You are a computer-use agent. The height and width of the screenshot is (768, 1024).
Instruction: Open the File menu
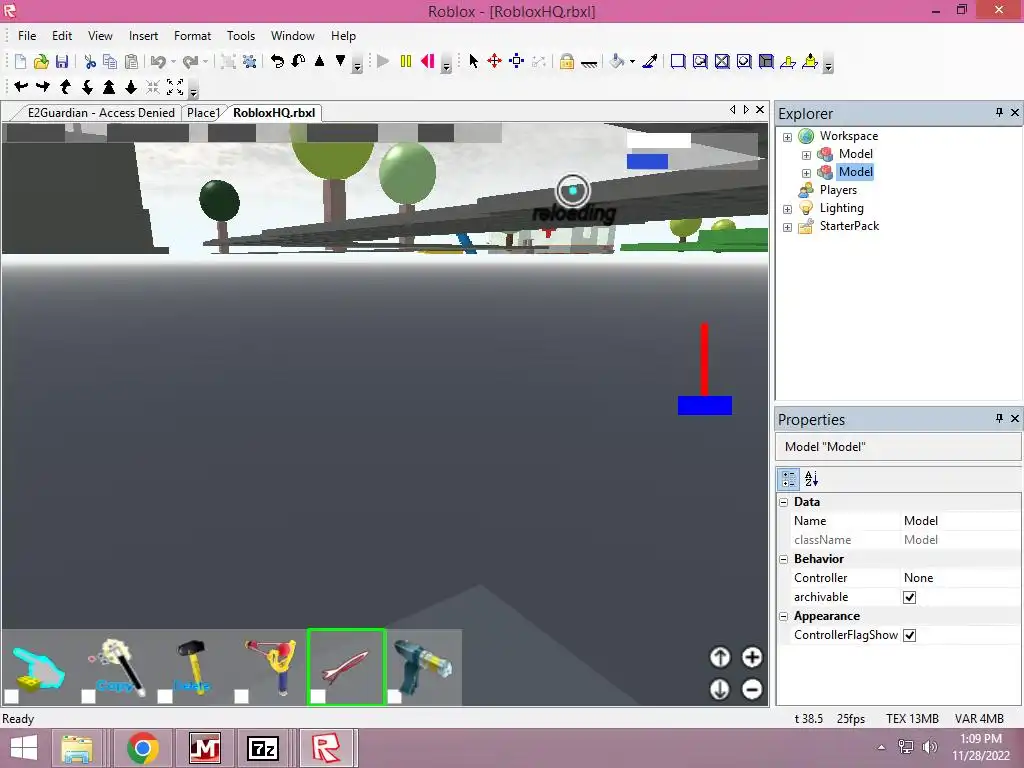[27, 36]
